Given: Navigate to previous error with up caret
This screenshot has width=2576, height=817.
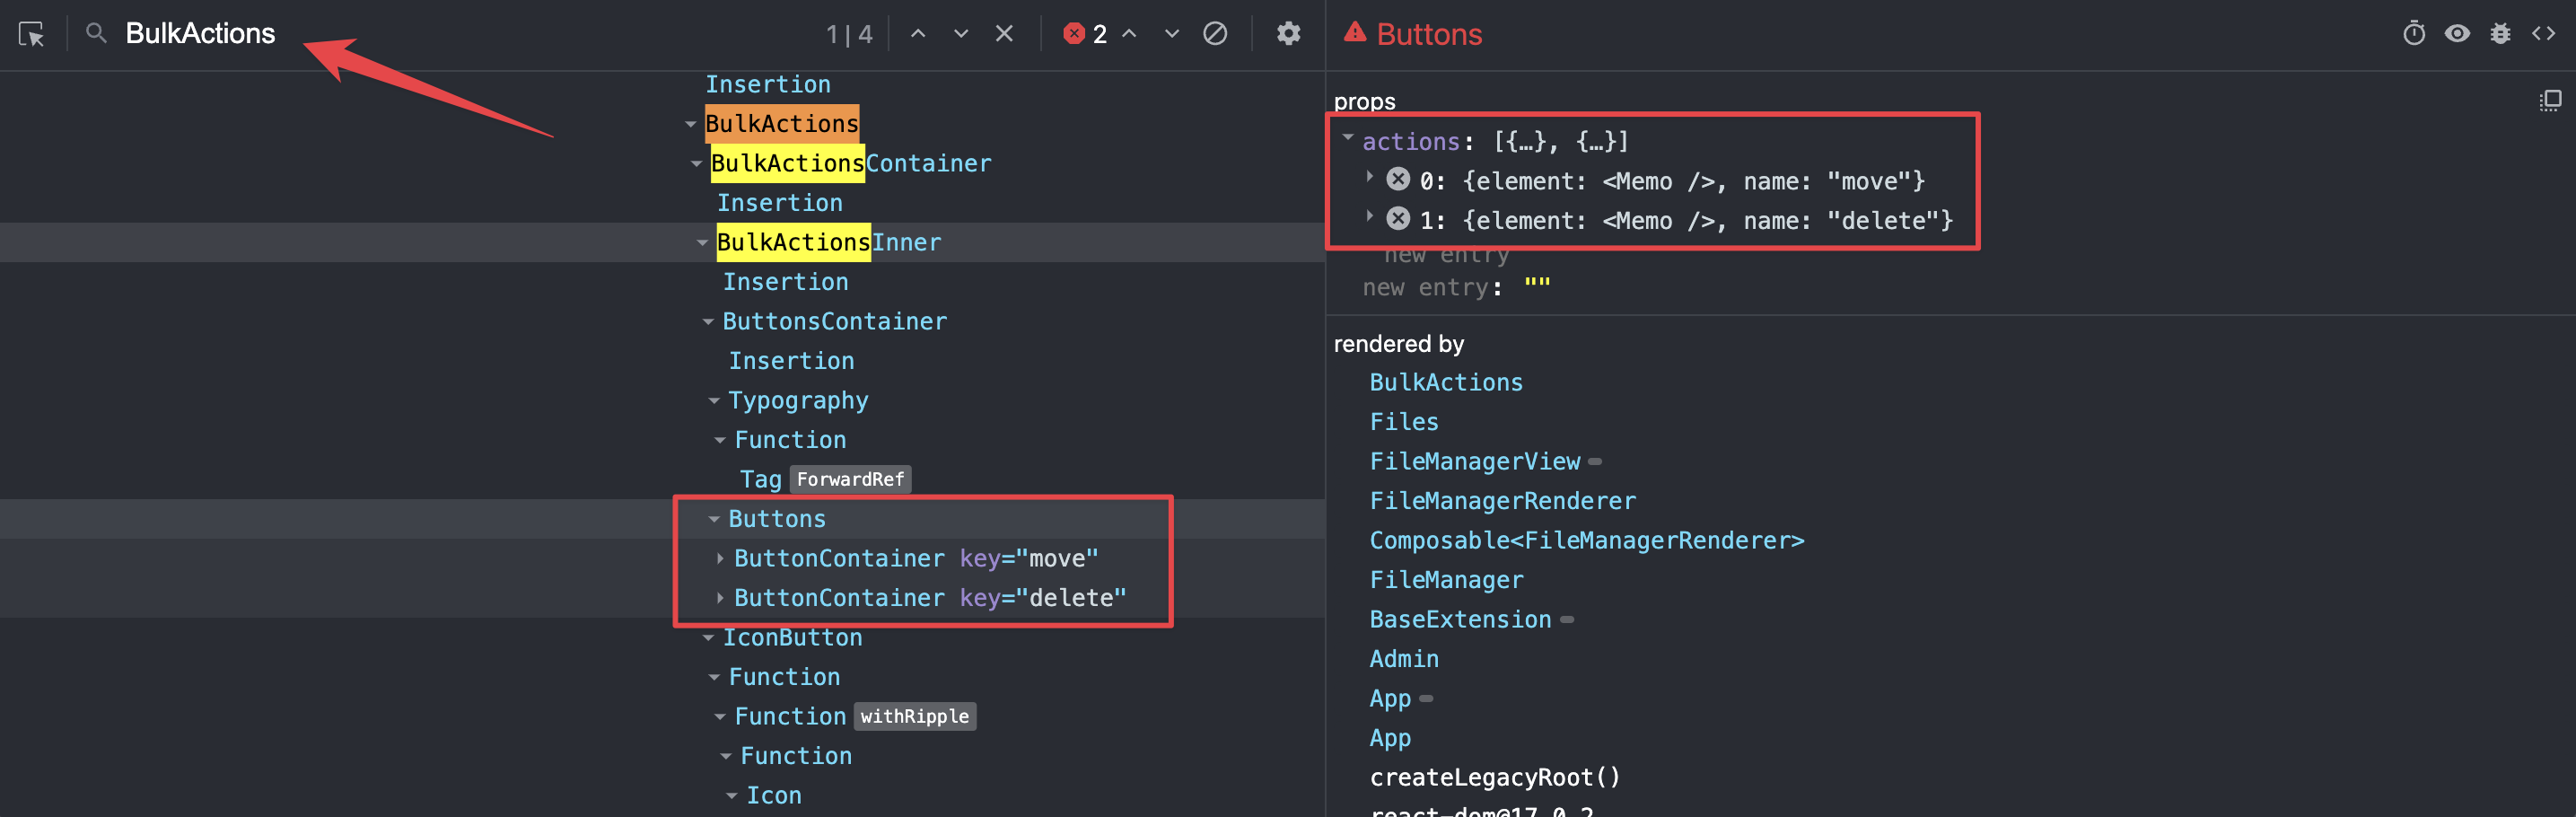Looking at the screenshot, I should tap(1129, 33).
